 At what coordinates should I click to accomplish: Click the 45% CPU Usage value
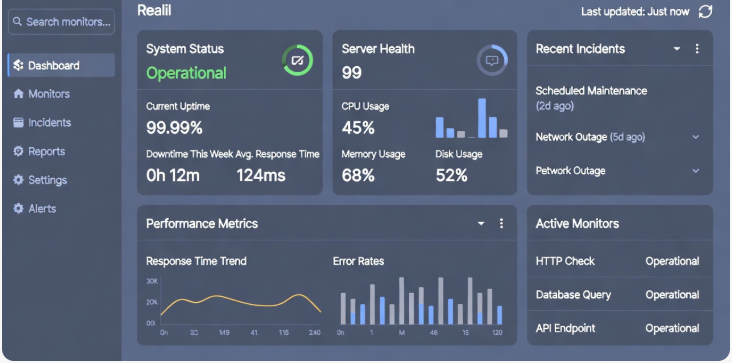(x=358, y=128)
